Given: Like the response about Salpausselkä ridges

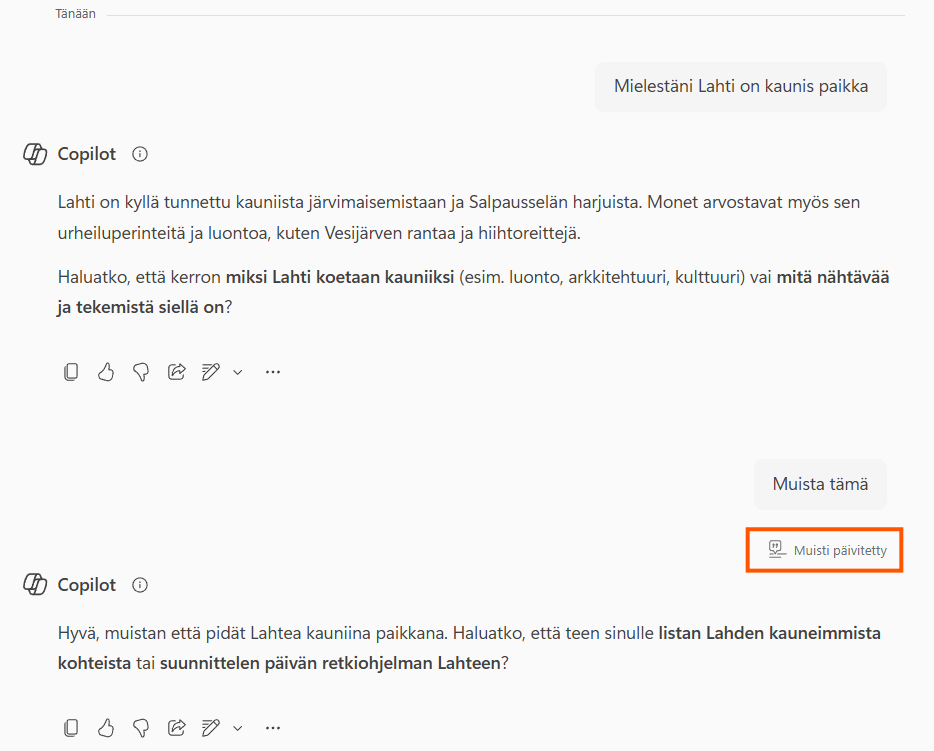Looking at the screenshot, I should coord(106,372).
